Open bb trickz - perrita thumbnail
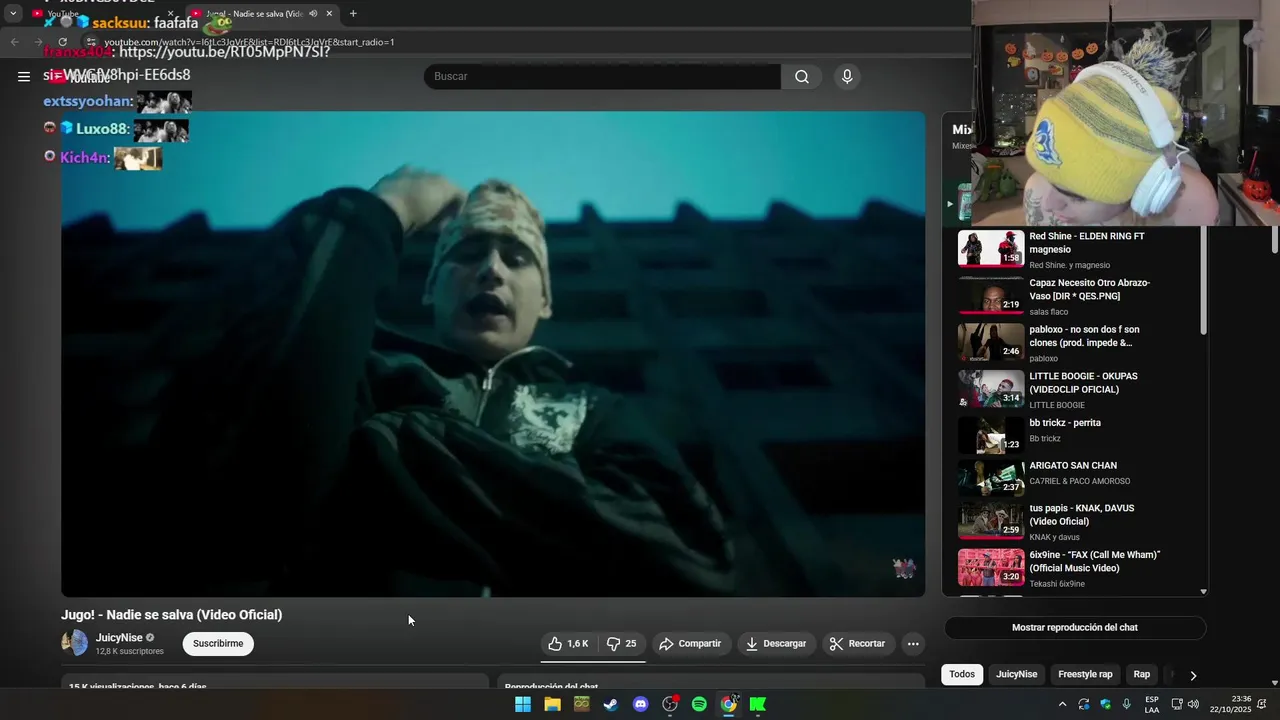The image size is (1280, 720). point(991,436)
